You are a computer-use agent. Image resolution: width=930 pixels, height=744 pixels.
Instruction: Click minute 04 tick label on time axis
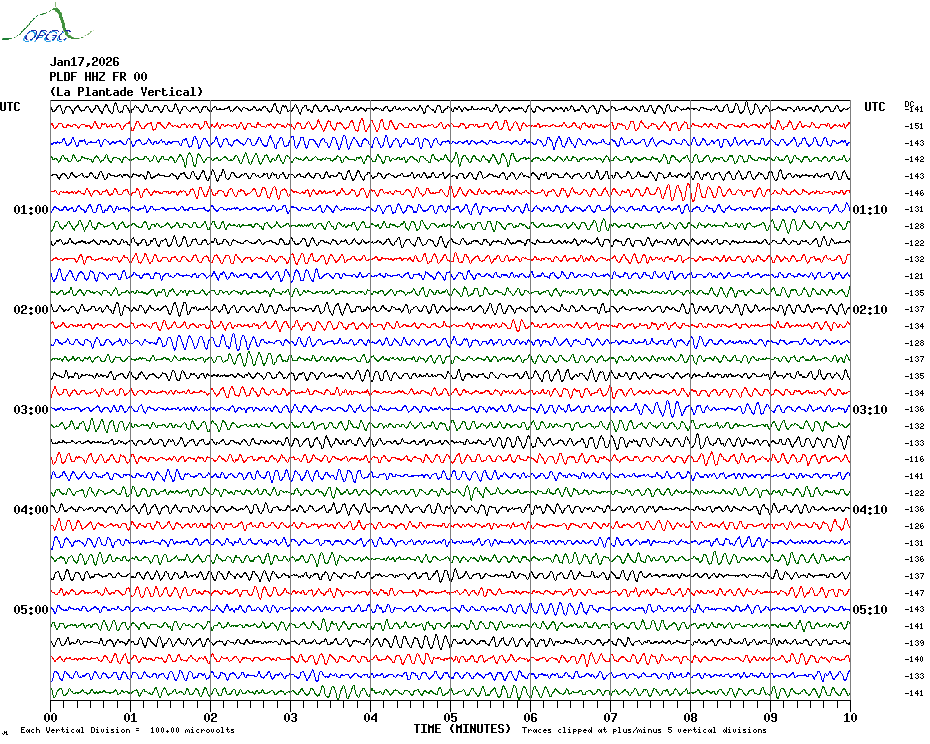(x=370, y=718)
